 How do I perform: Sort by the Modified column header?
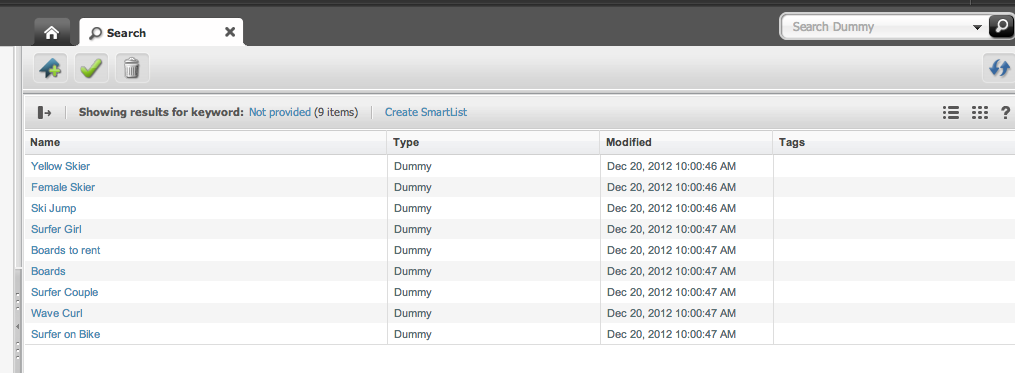(687, 142)
